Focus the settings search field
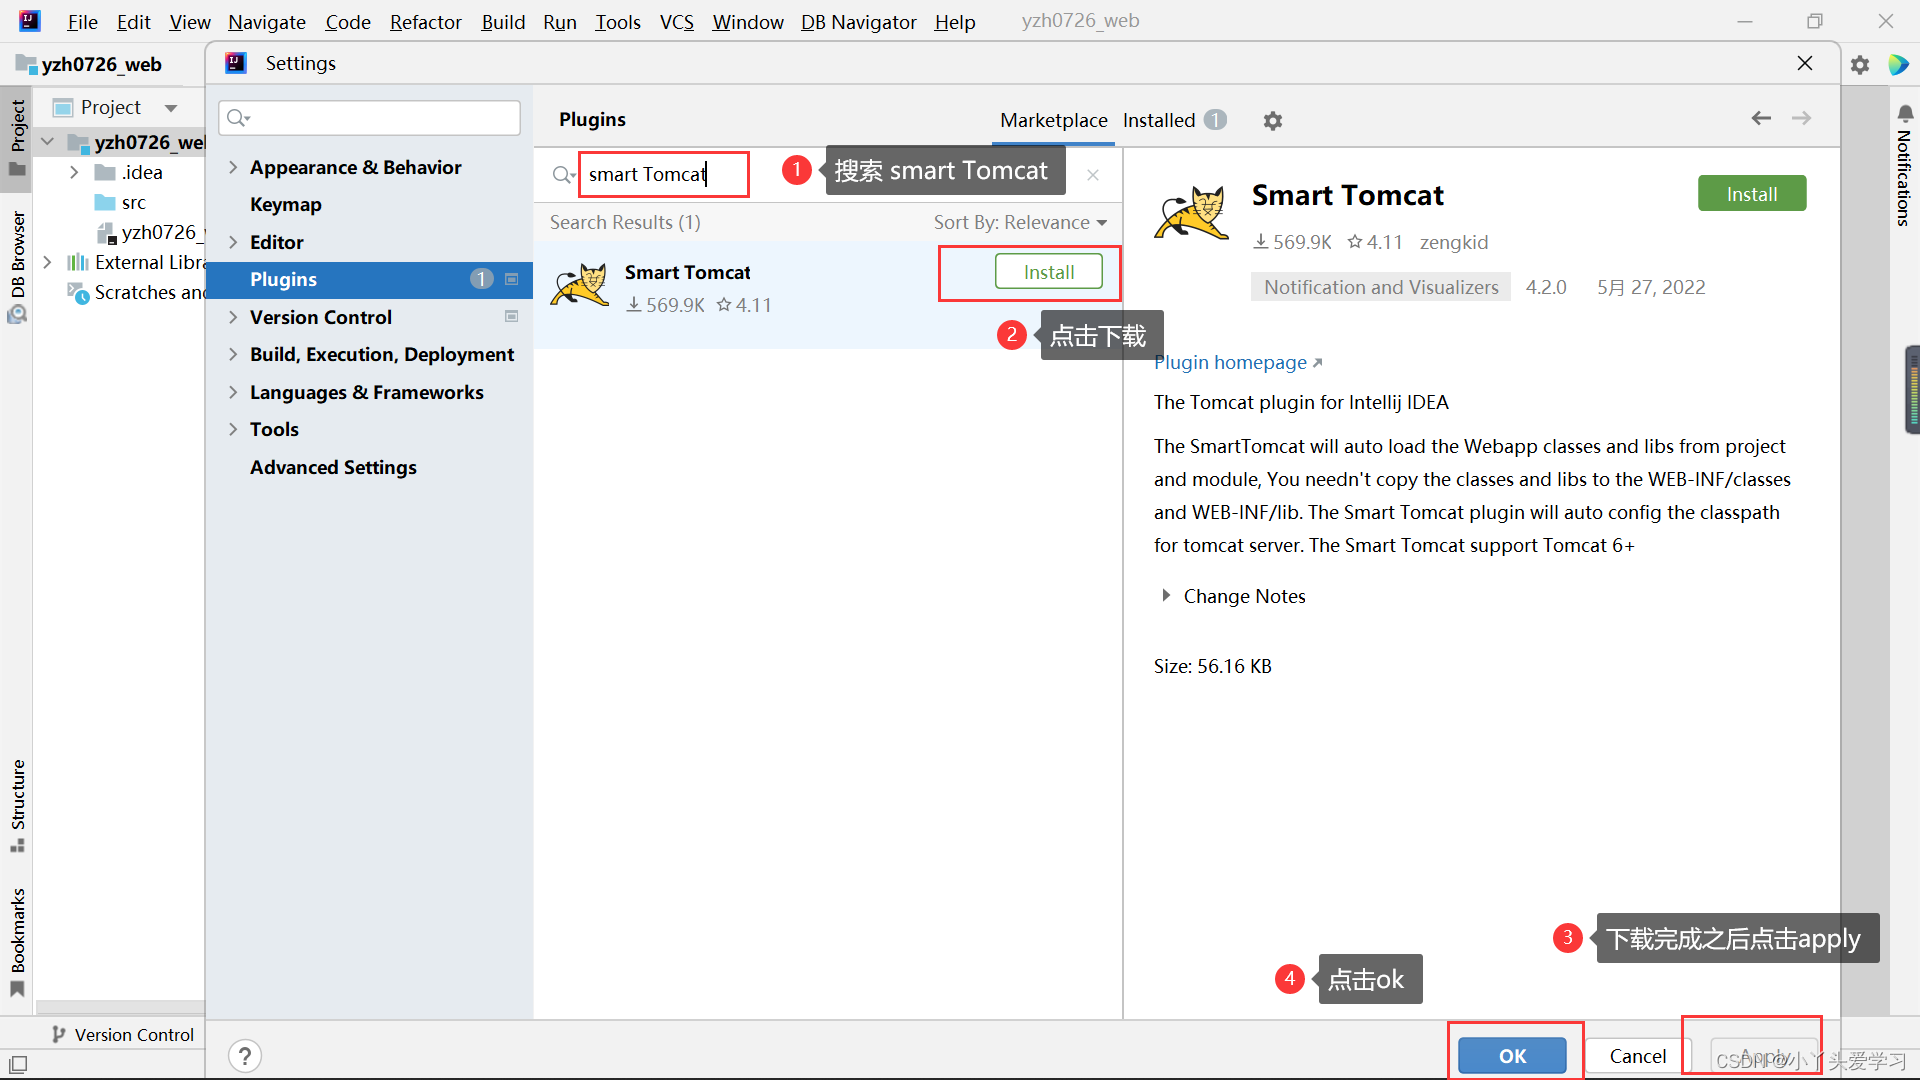This screenshot has width=1920, height=1080. (x=370, y=118)
